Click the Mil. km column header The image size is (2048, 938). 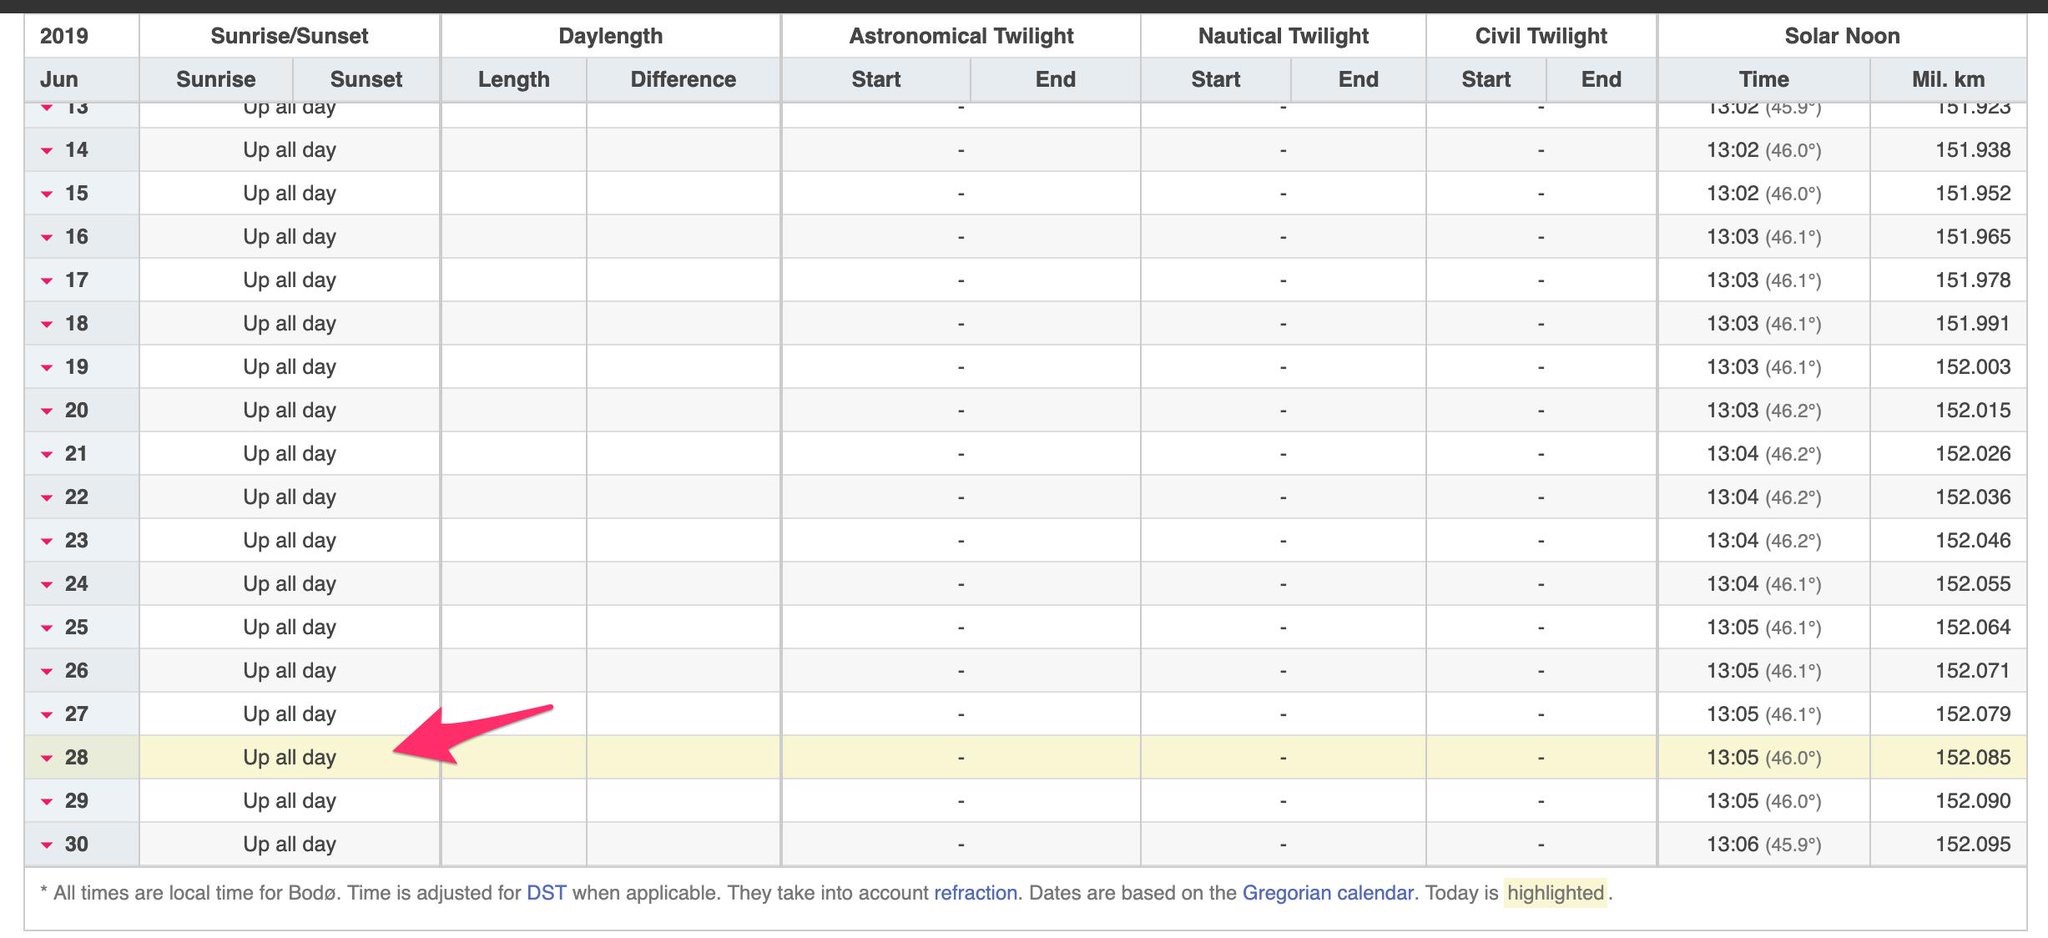[x=1948, y=79]
